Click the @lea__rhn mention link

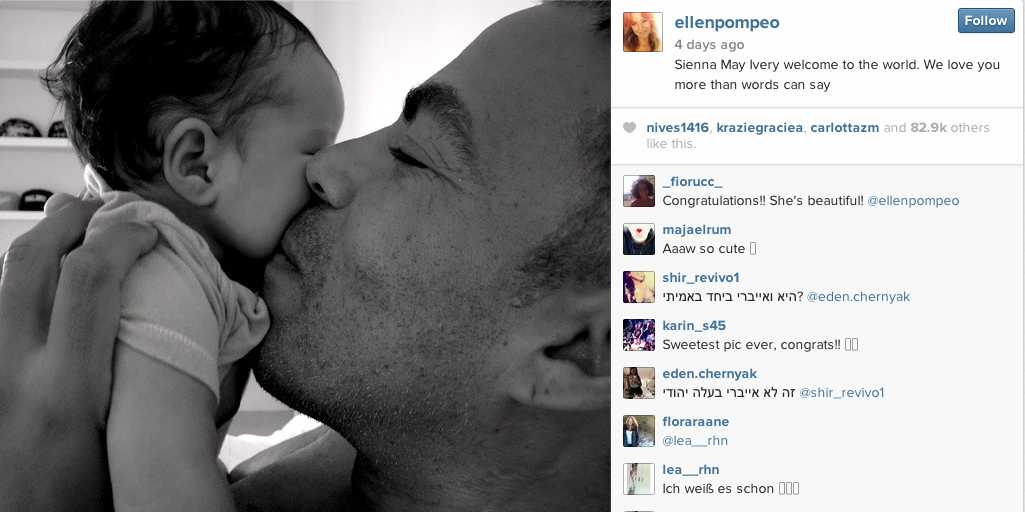pos(695,441)
